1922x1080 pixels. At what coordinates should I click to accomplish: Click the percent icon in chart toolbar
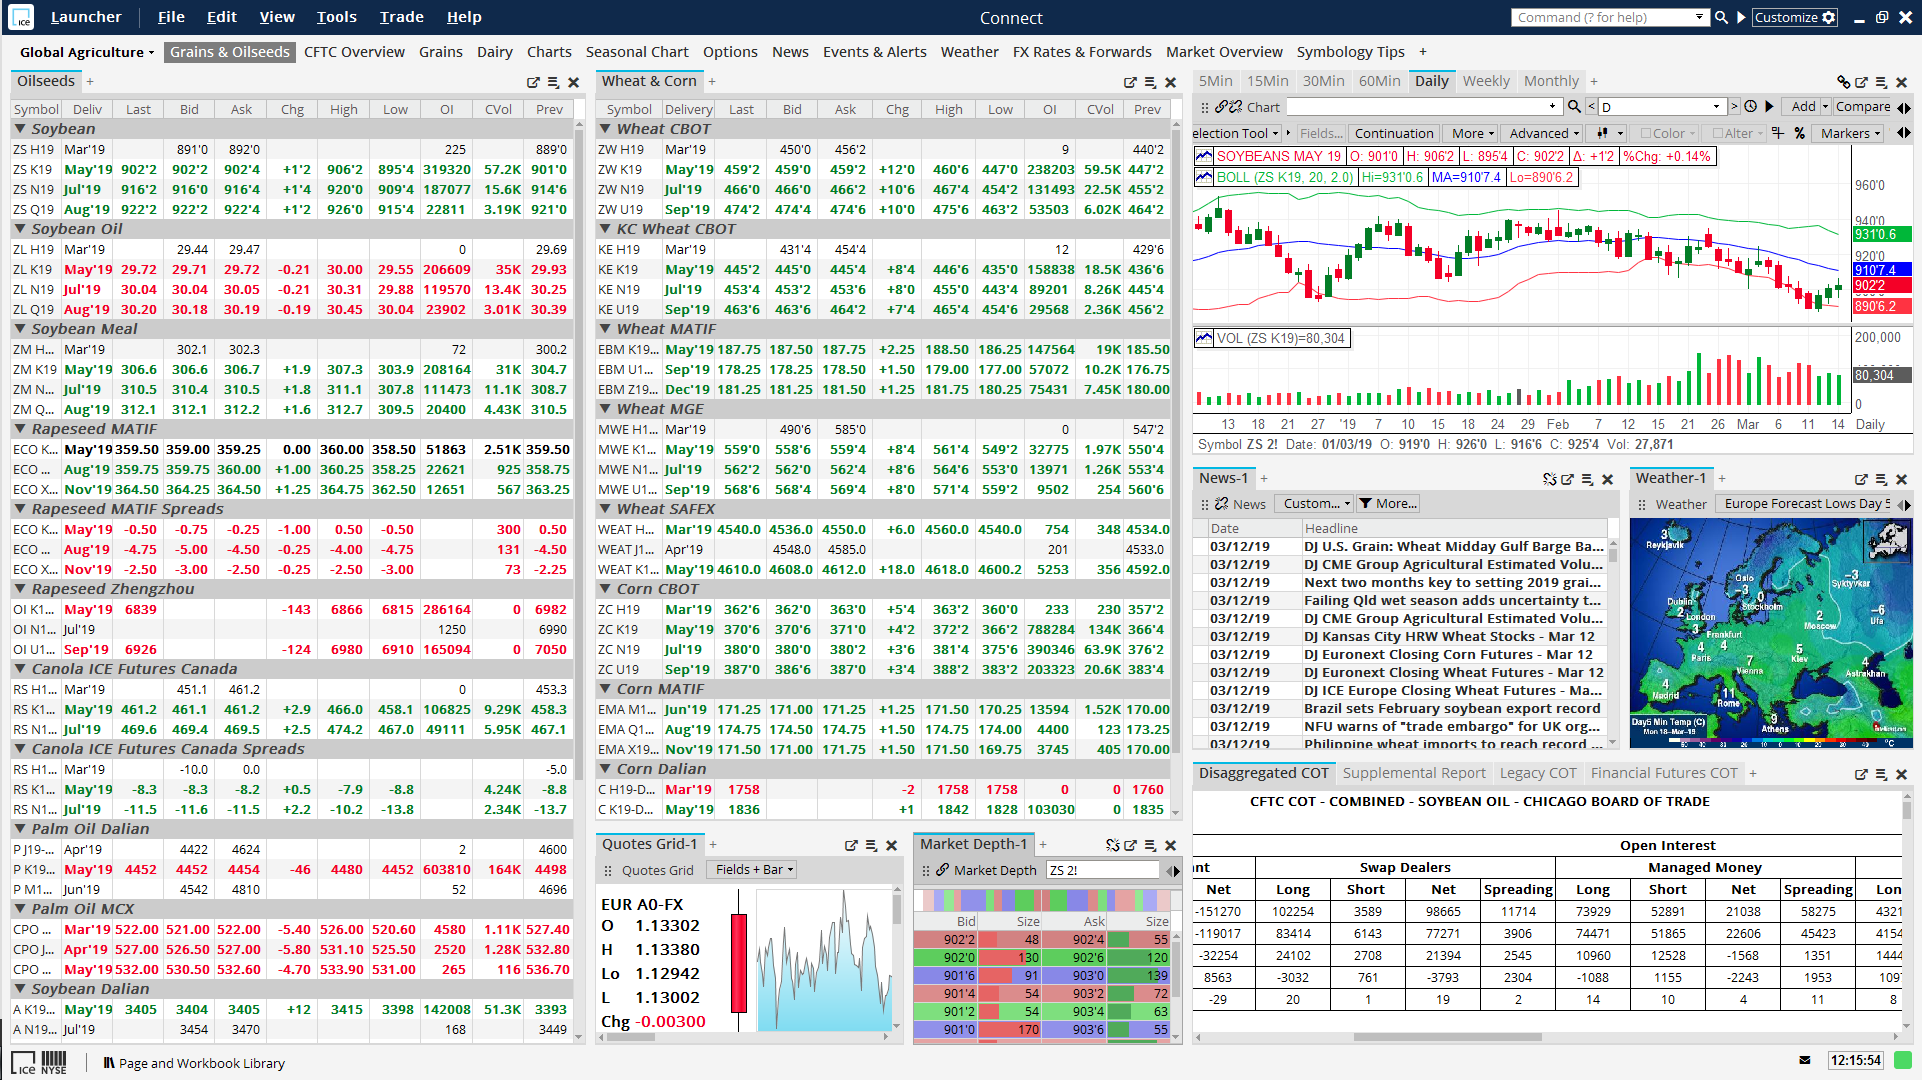point(1799,133)
